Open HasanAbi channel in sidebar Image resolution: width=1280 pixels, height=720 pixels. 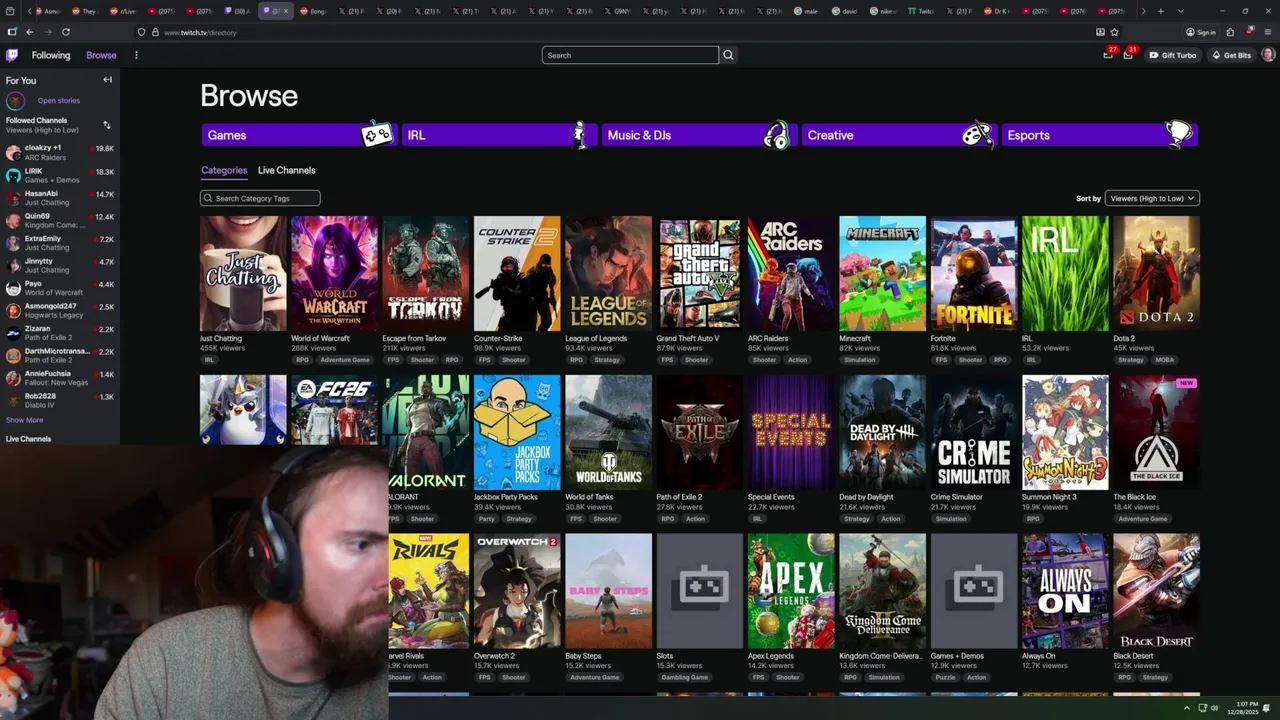(x=59, y=198)
